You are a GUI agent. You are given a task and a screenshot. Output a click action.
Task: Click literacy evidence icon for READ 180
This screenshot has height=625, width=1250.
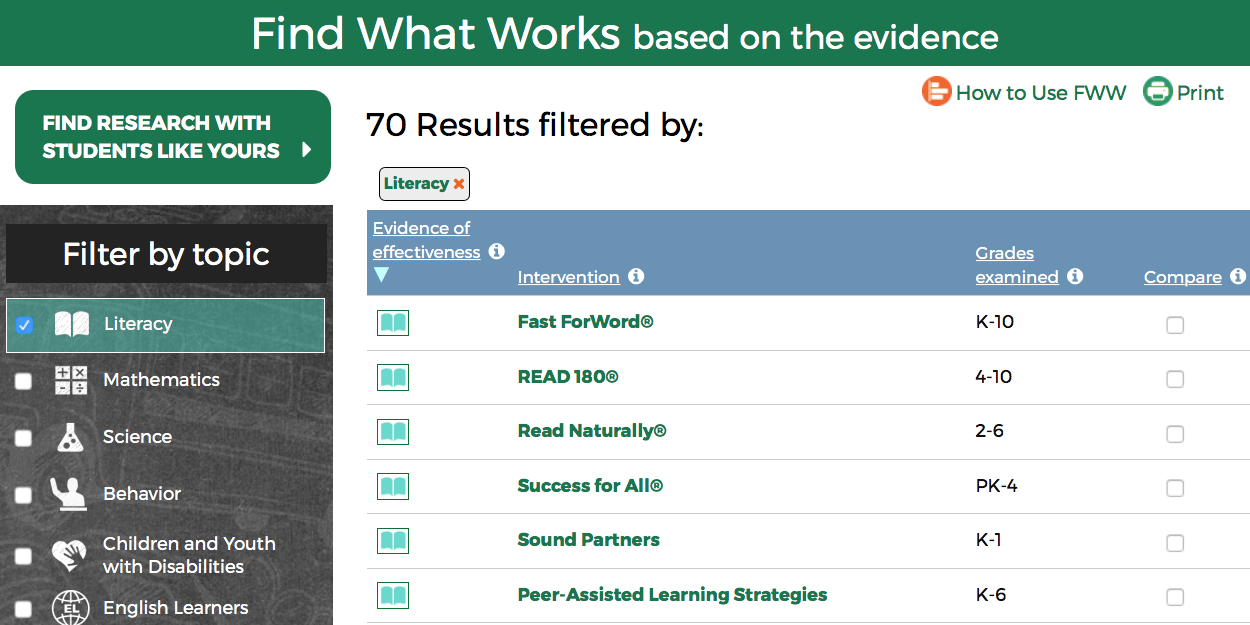pos(393,377)
